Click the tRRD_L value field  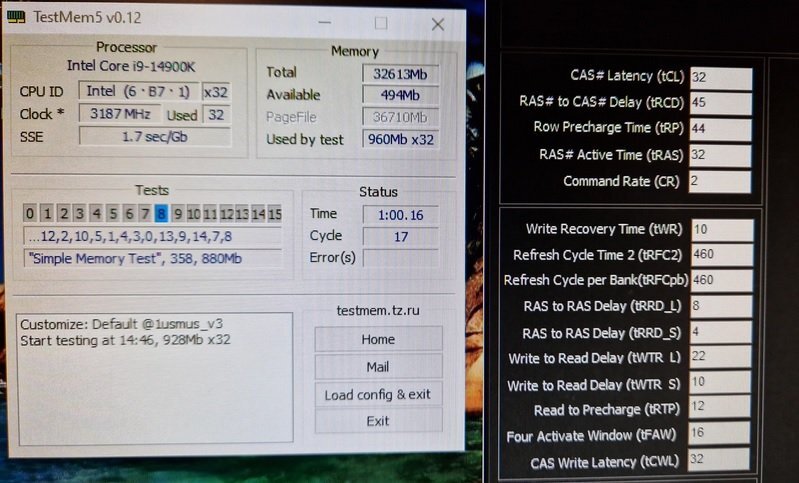click(x=721, y=306)
